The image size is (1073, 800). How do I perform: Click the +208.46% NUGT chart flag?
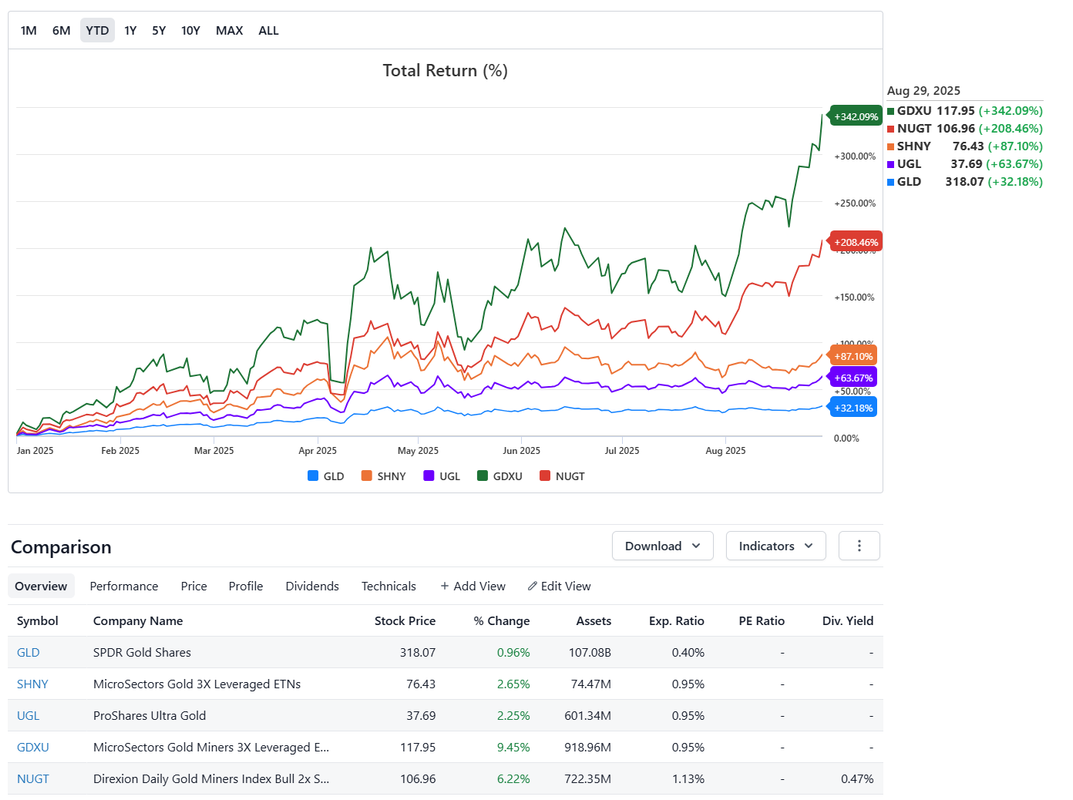click(x=855, y=242)
